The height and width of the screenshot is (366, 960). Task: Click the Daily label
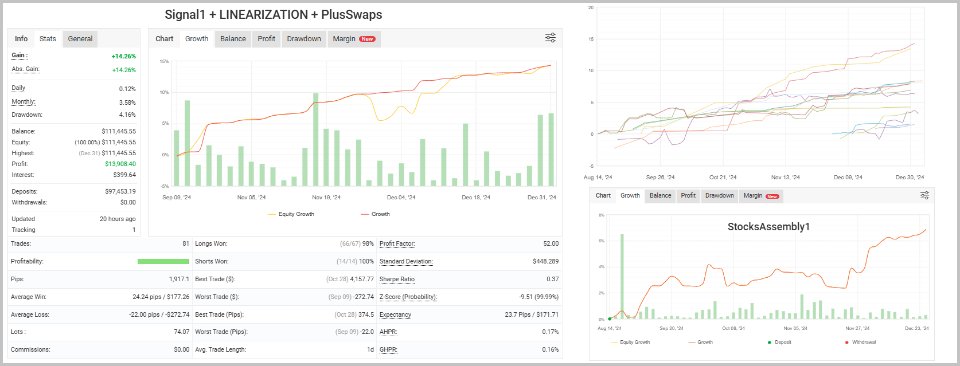click(18, 88)
